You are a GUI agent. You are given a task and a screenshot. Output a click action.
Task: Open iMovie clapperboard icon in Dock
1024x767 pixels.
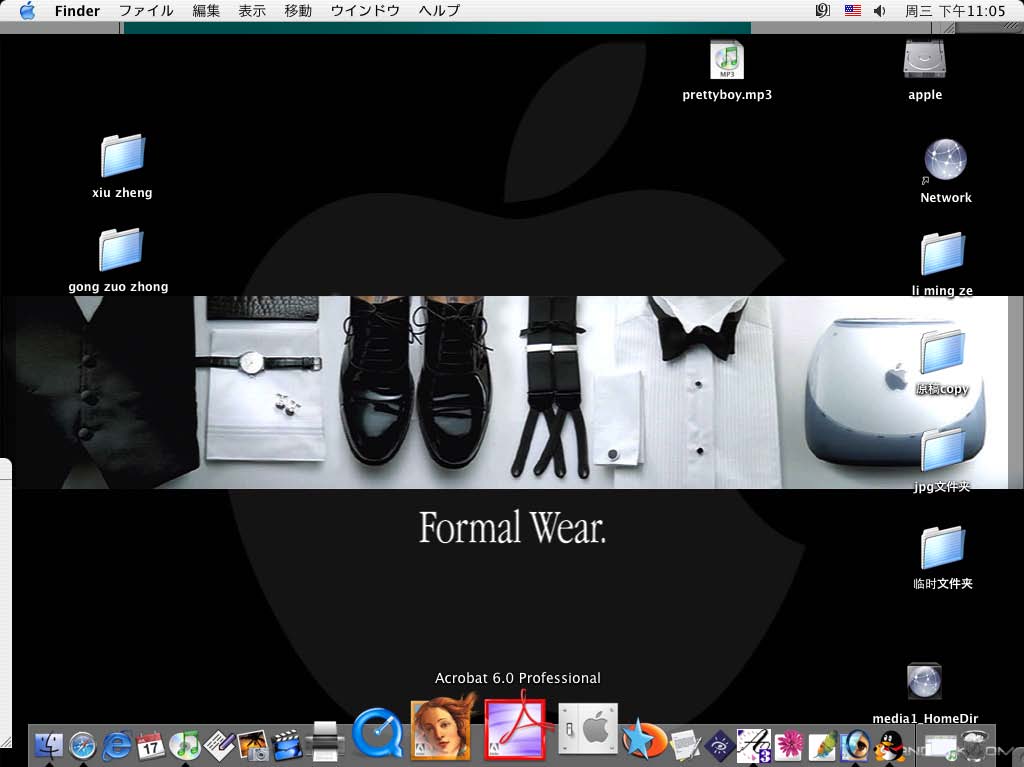287,745
